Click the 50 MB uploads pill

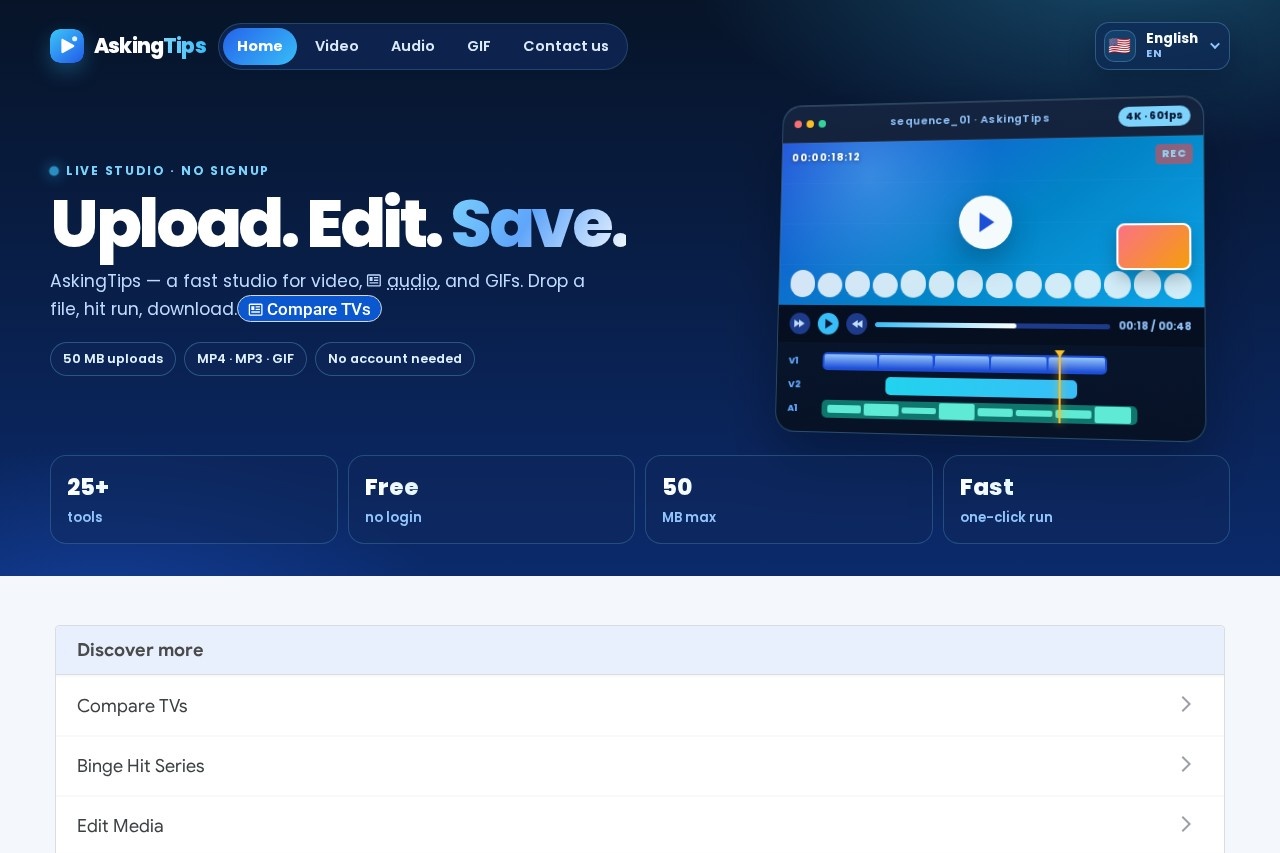113,359
